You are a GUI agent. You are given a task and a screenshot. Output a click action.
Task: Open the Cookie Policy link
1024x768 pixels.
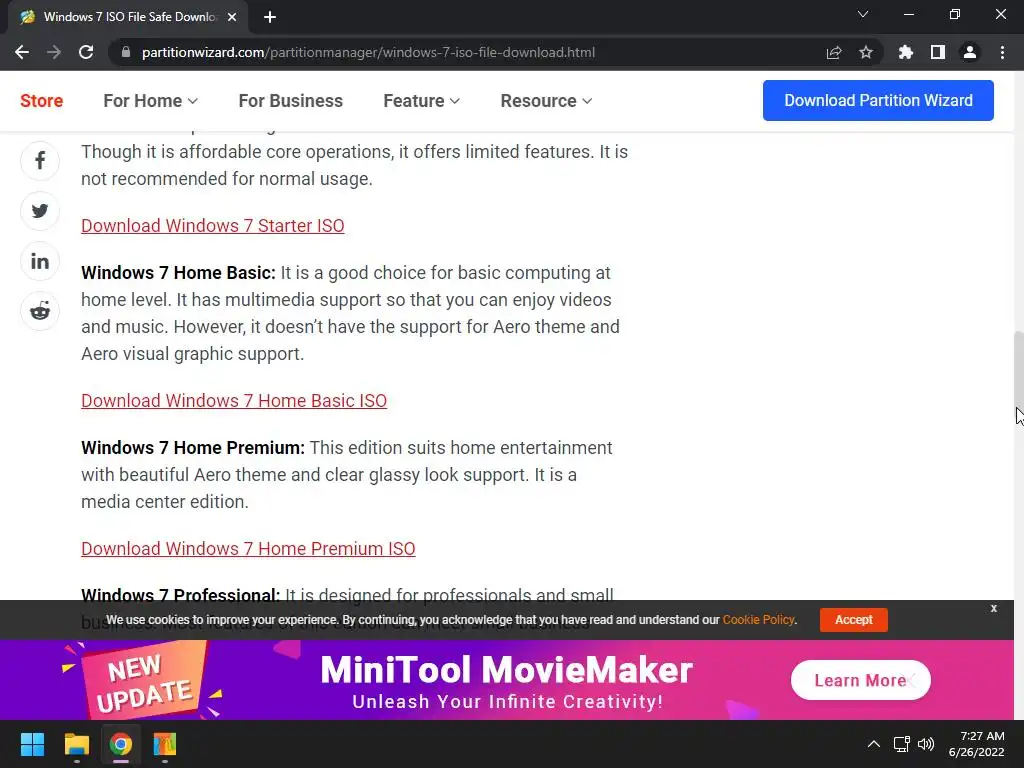click(758, 620)
